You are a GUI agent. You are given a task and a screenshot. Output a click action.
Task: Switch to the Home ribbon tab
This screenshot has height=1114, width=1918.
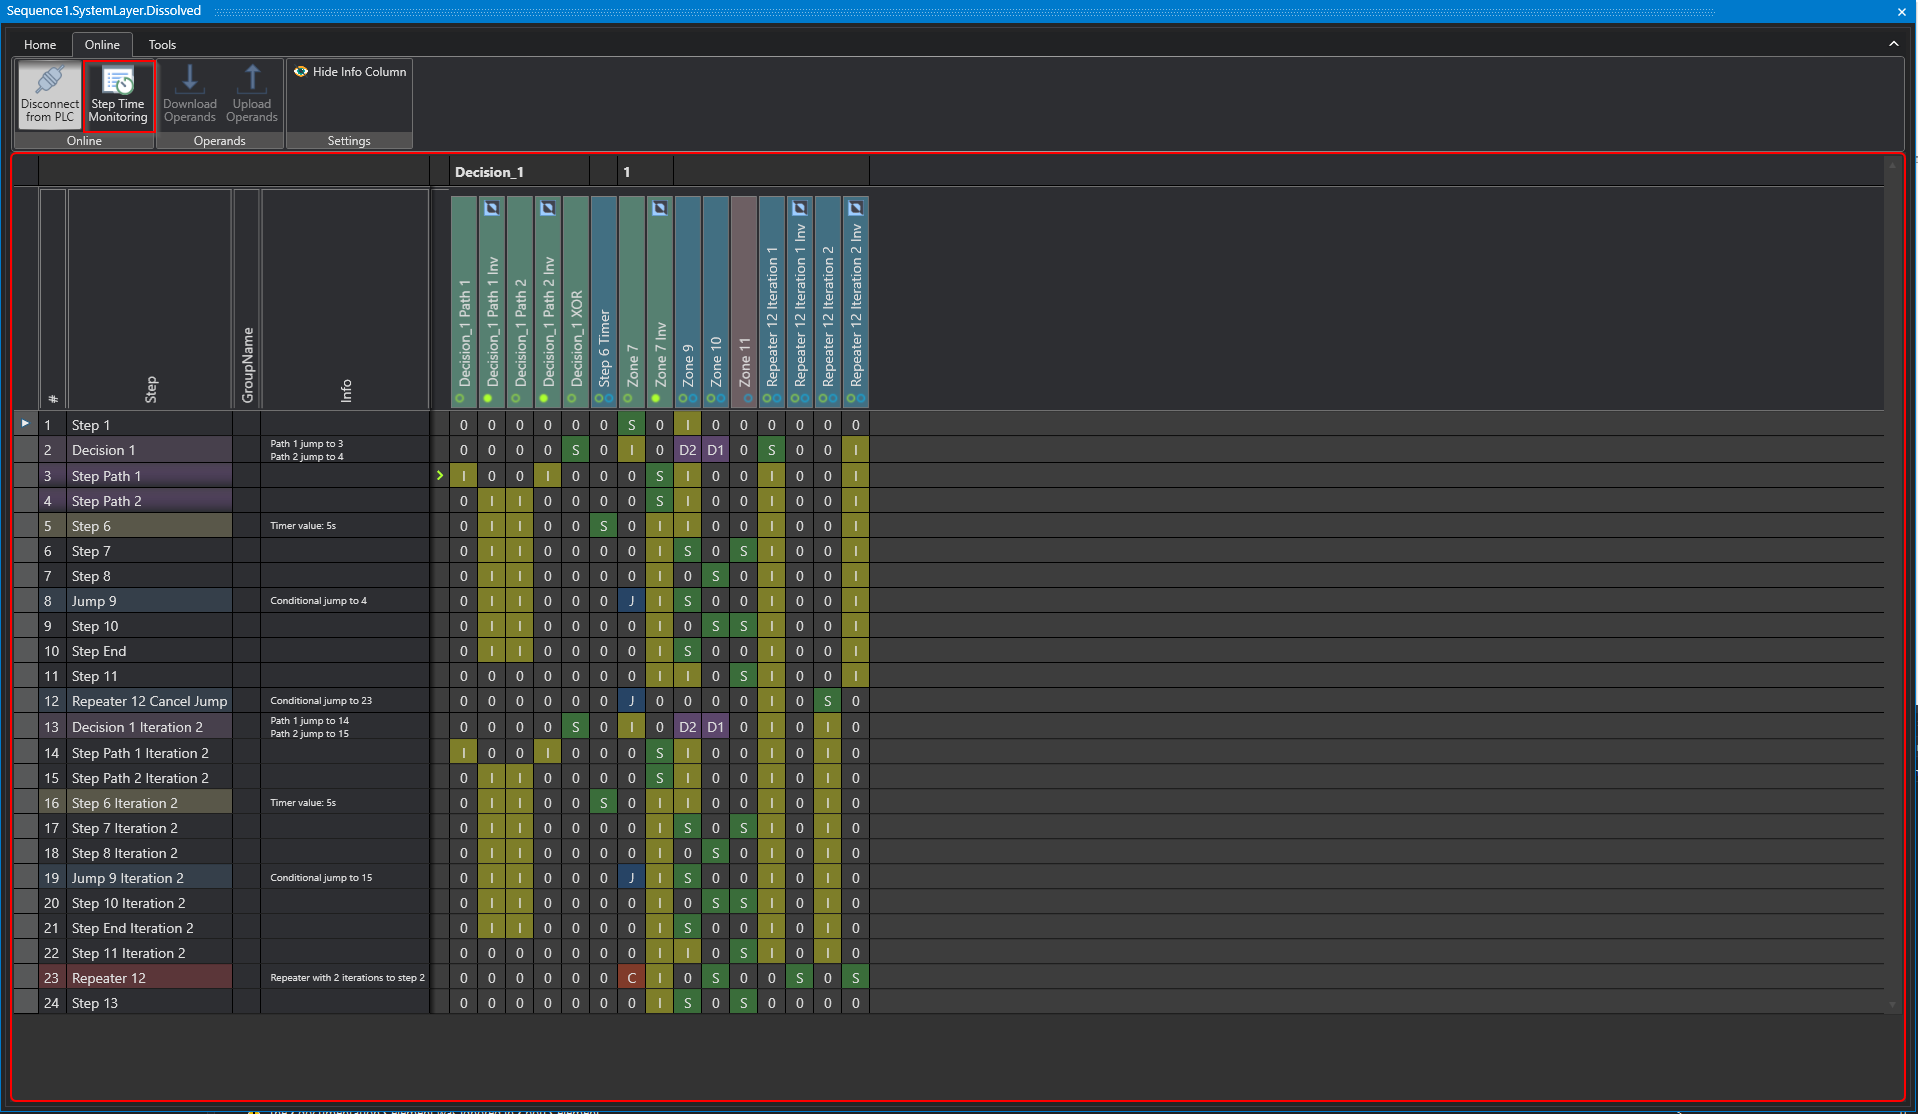pyautogui.click(x=40, y=45)
